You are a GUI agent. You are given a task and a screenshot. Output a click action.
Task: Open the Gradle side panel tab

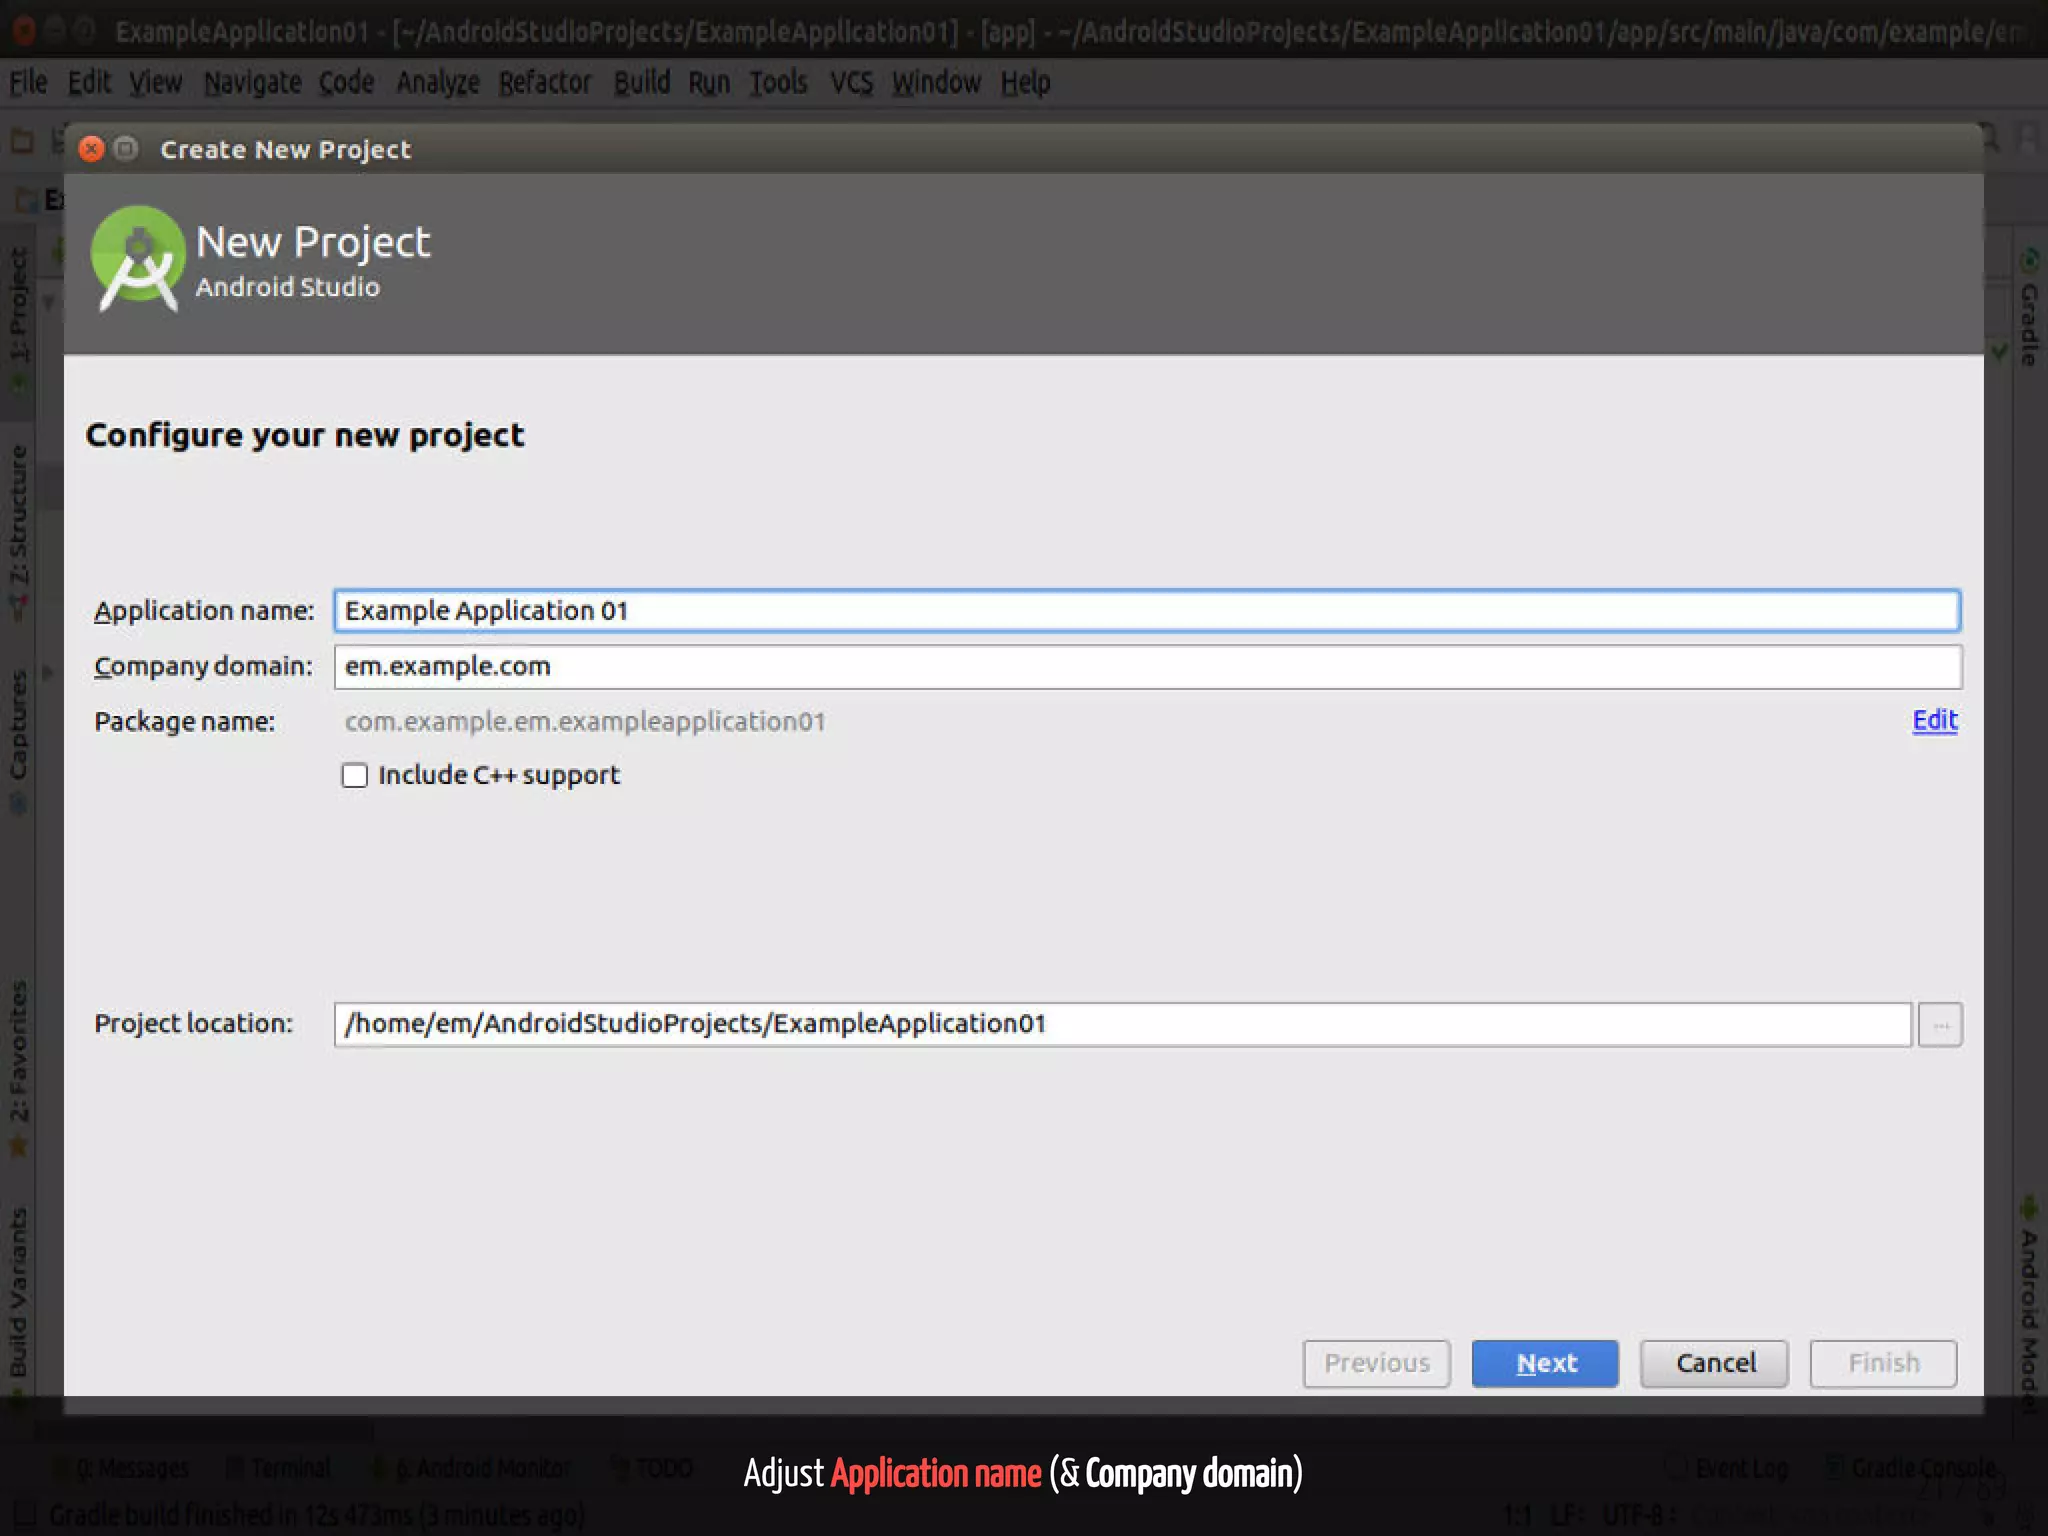point(2029,310)
